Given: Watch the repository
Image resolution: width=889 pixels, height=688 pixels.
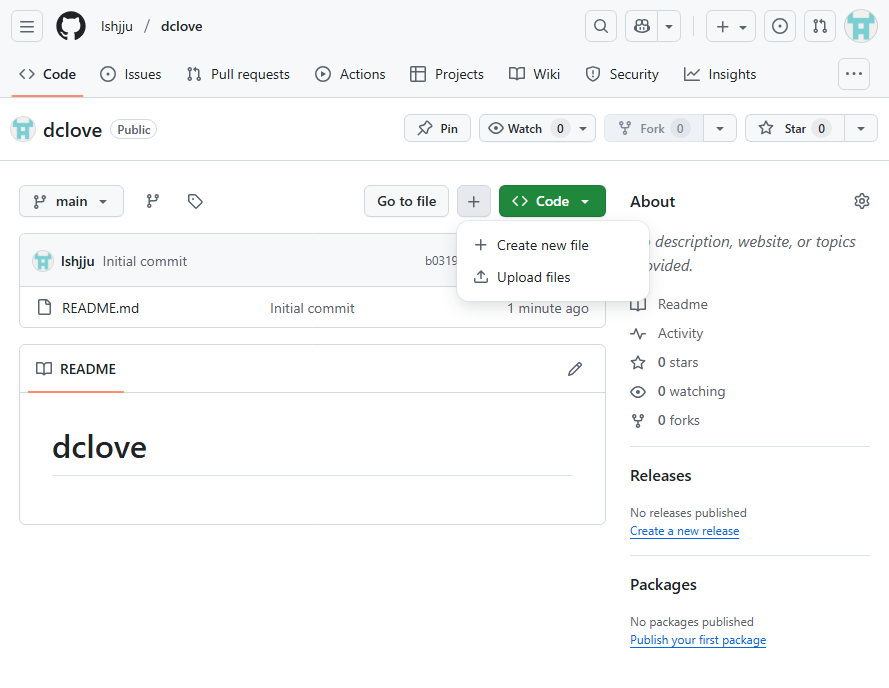Looking at the screenshot, I should coord(524,128).
